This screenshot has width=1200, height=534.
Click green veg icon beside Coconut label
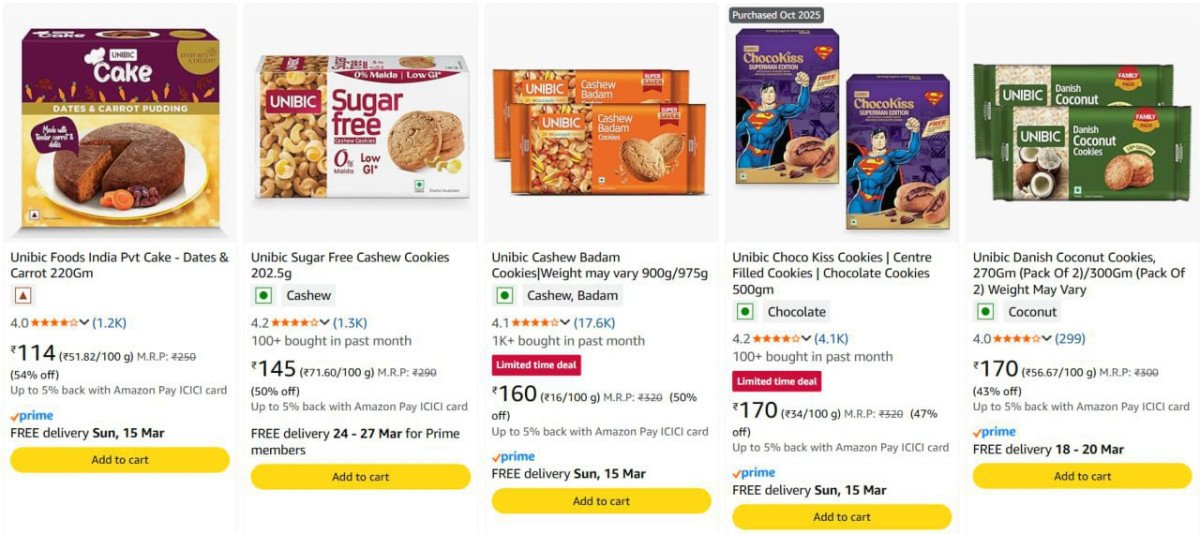986,312
